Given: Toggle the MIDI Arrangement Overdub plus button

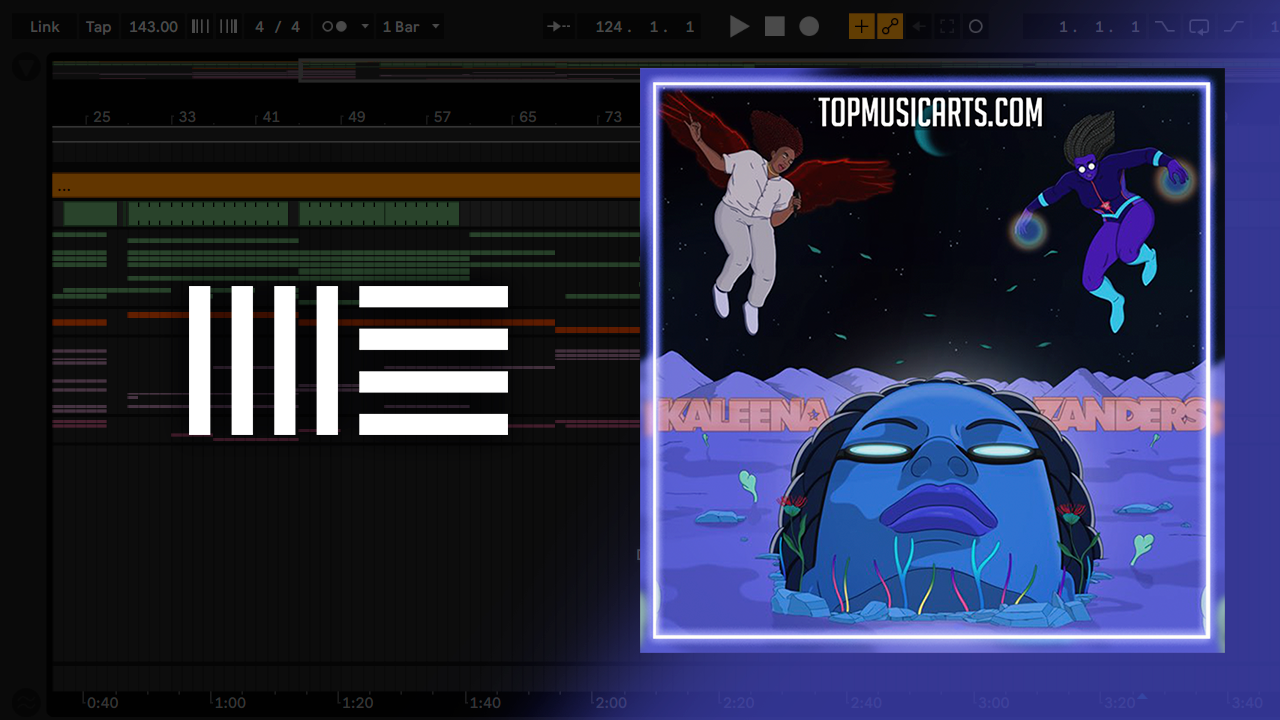Looking at the screenshot, I should pyautogui.click(x=861, y=27).
